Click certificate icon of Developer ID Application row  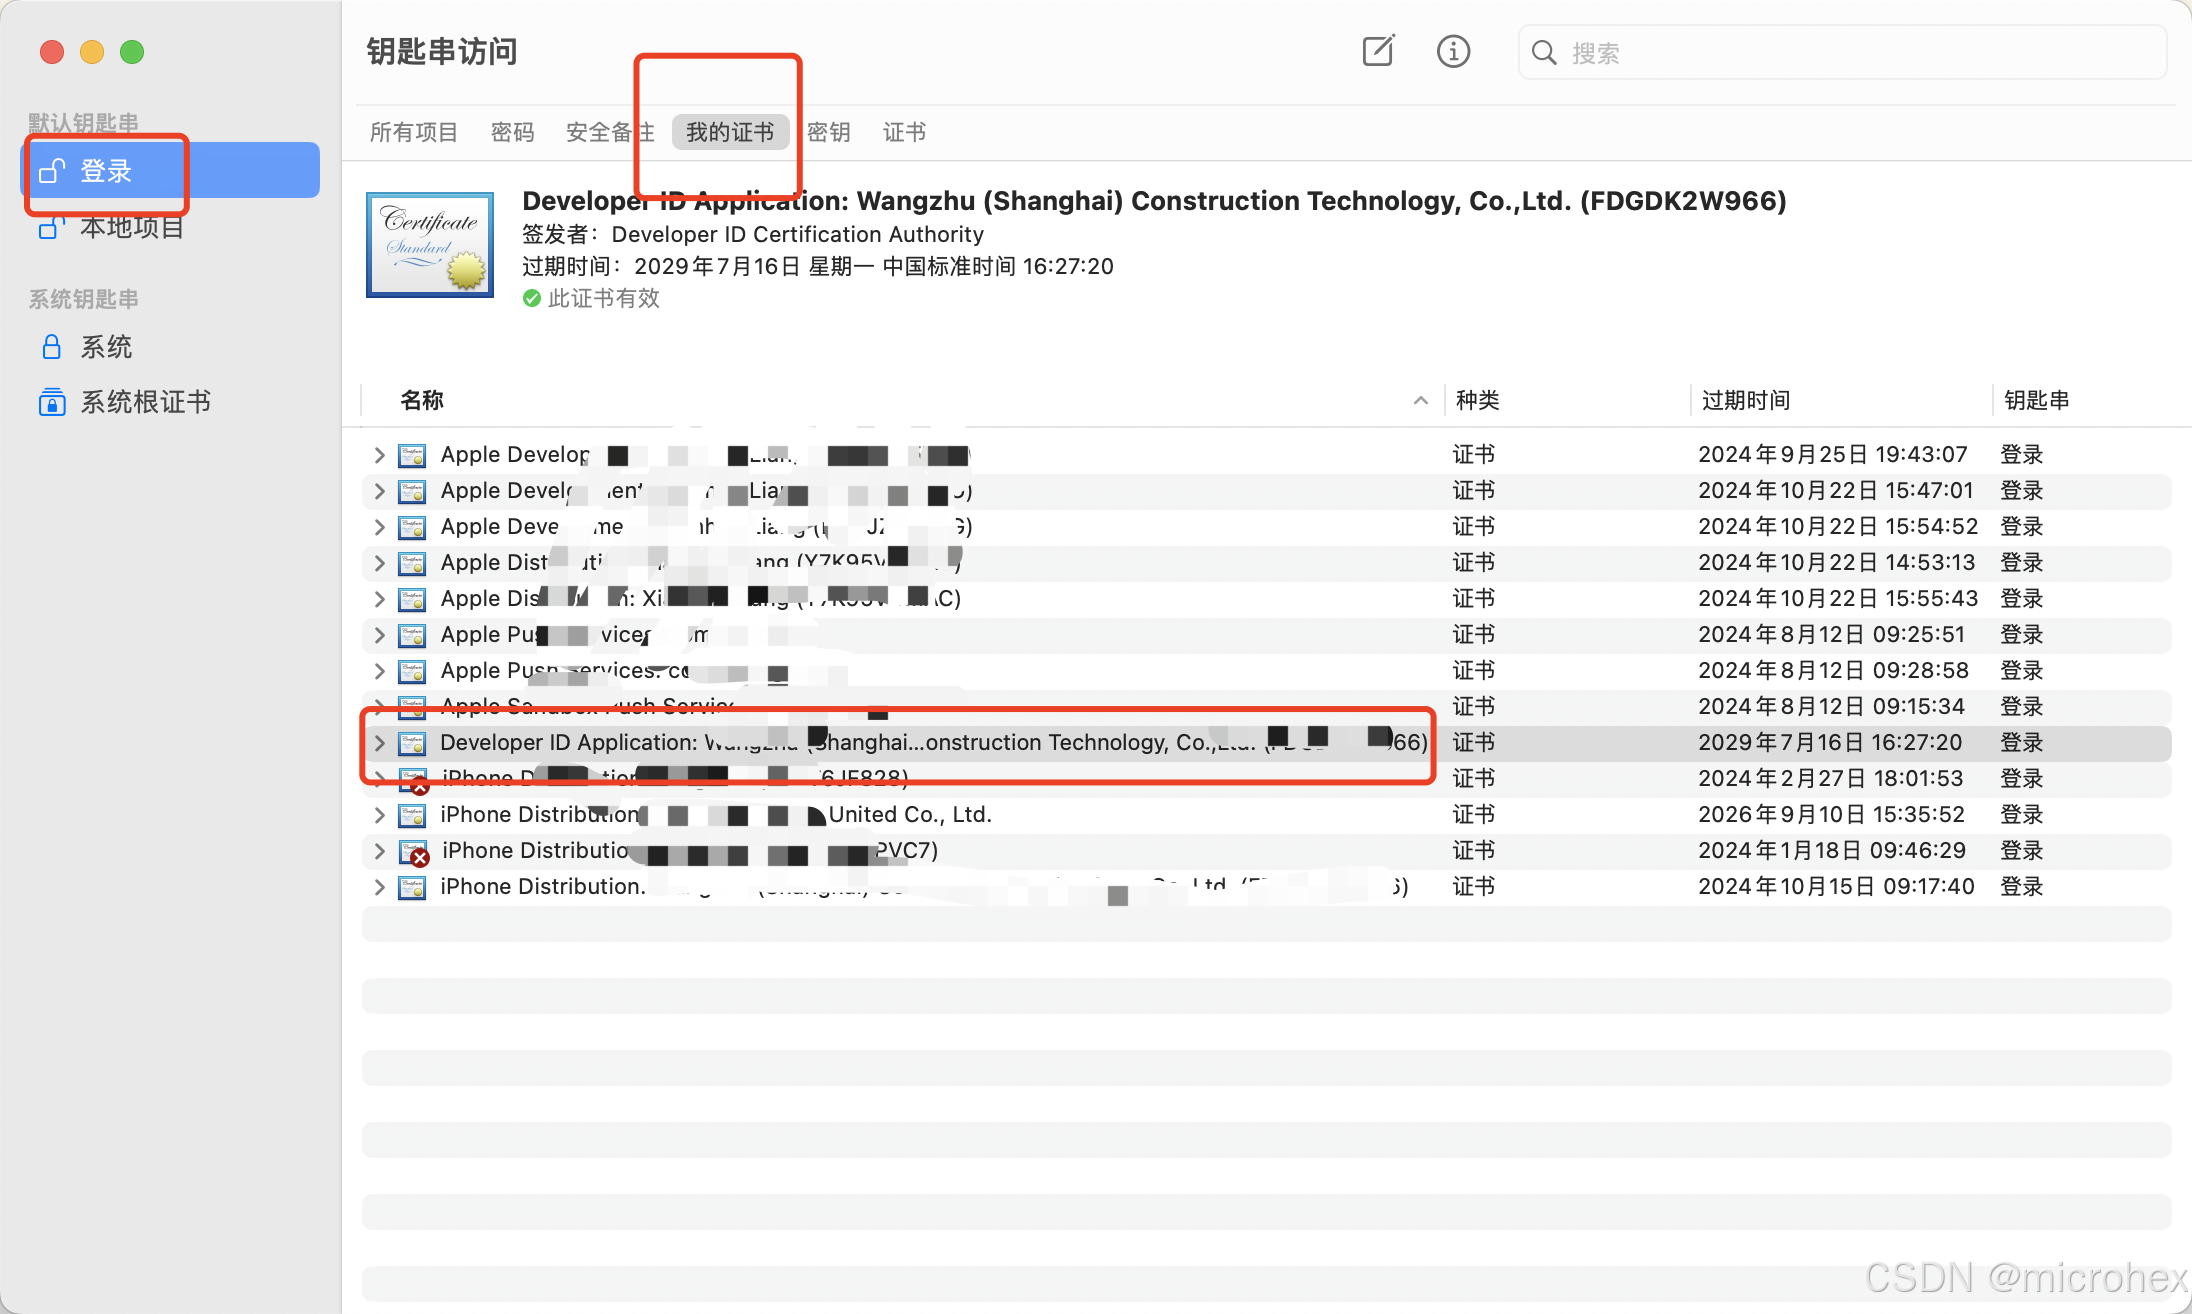pyautogui.click(x=412, y=744)
